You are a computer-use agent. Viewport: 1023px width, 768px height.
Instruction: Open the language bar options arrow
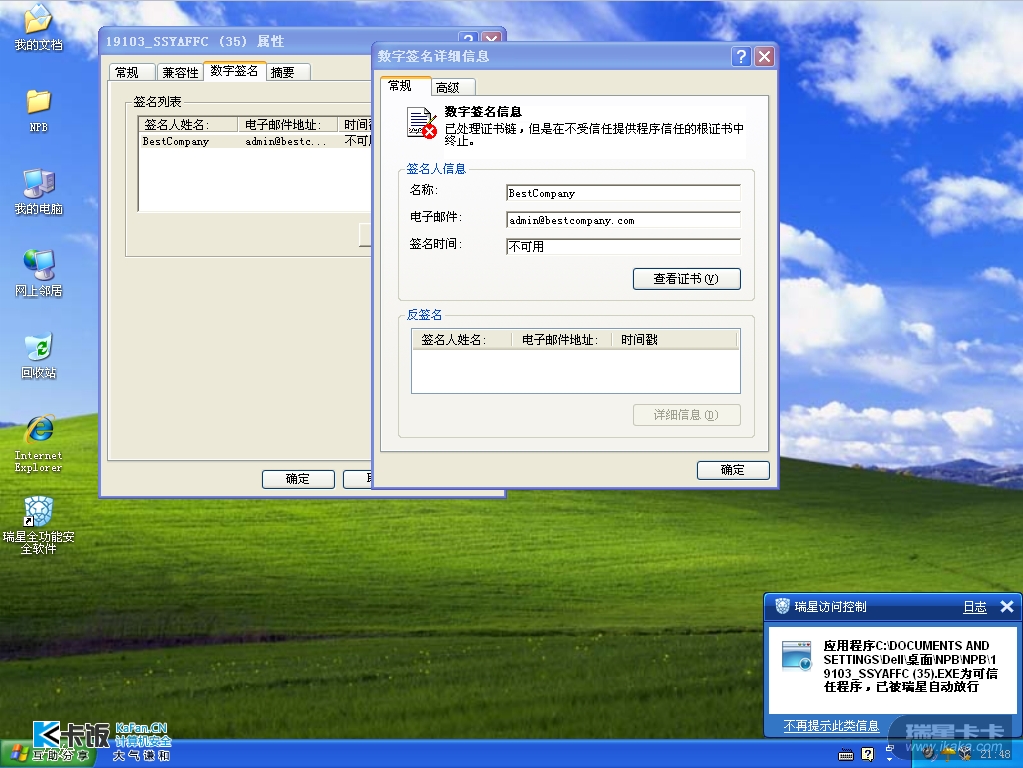tap(889, 760)
